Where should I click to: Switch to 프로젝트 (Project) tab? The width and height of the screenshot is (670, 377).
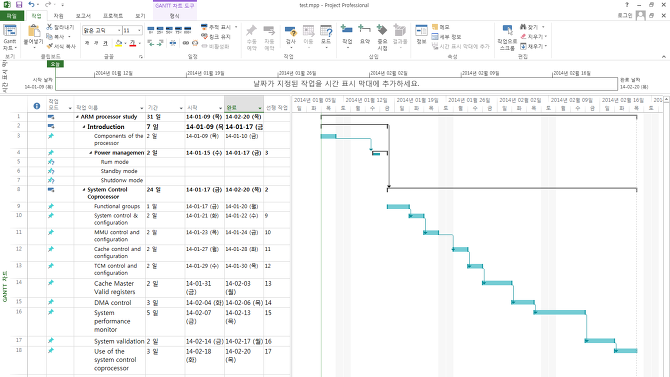click(x=112, y=16)
